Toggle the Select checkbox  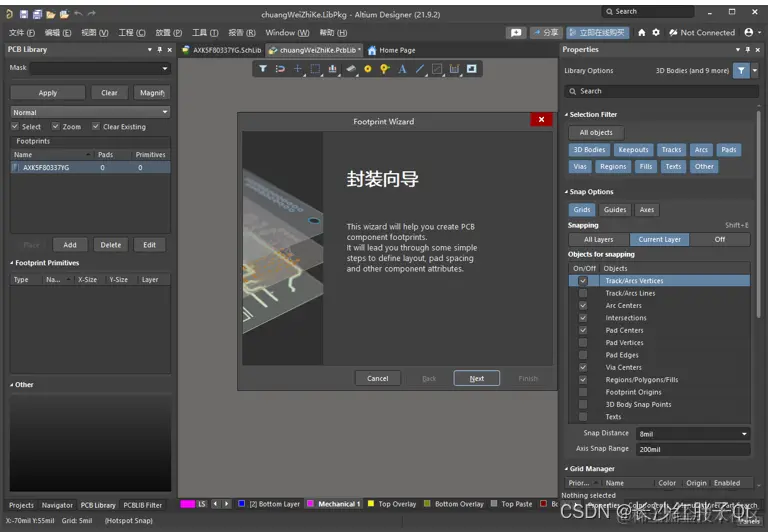[x=15, y=126]
